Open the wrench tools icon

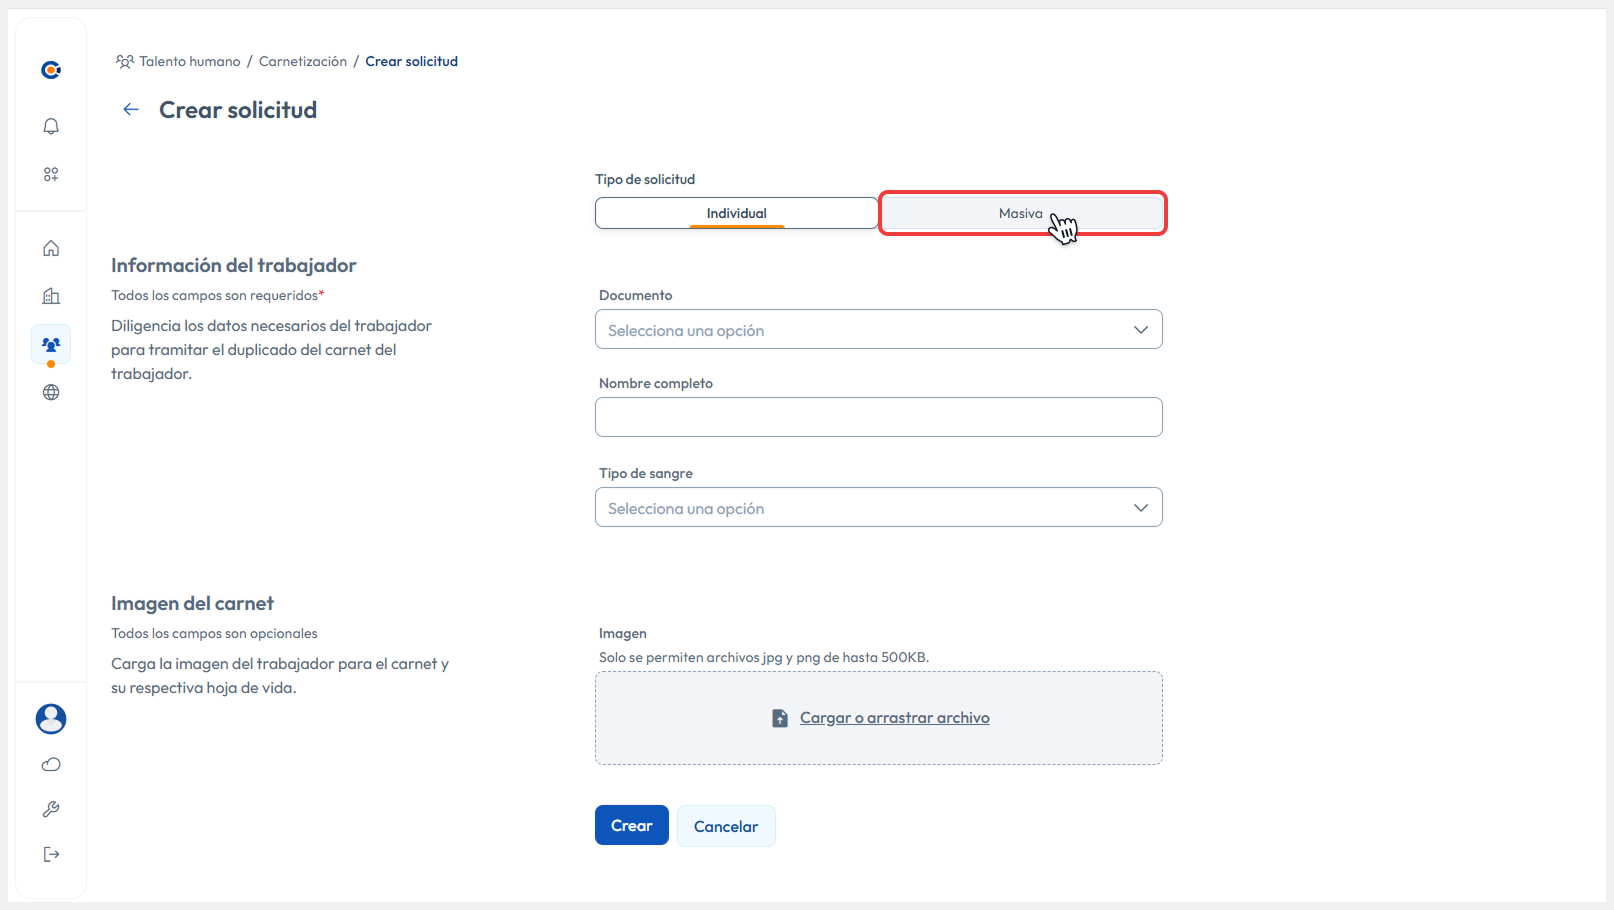tap(50, 809)
